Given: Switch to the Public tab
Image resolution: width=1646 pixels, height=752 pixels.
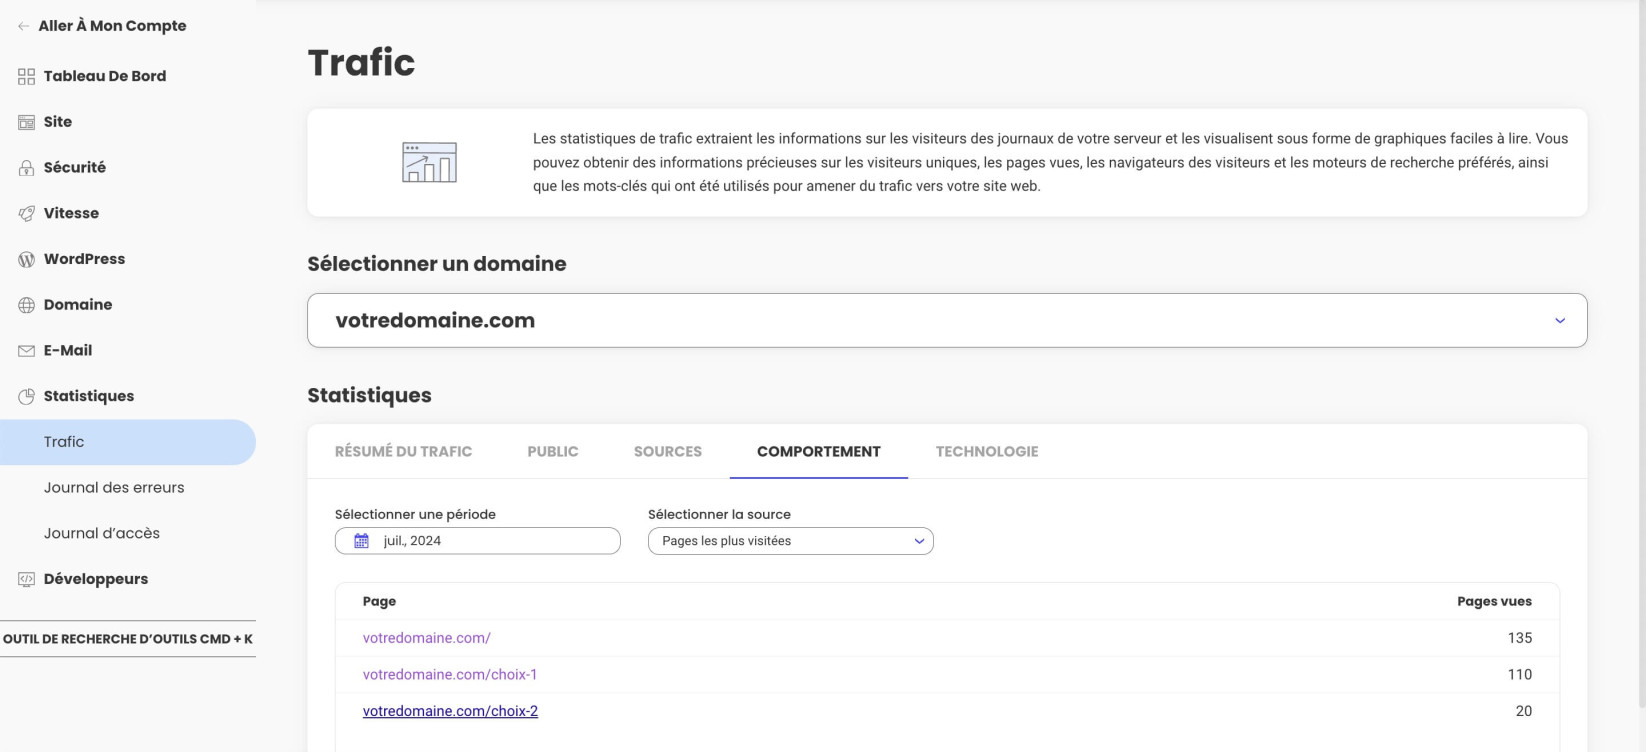Looking at the screenshot, I should (553, 452).
